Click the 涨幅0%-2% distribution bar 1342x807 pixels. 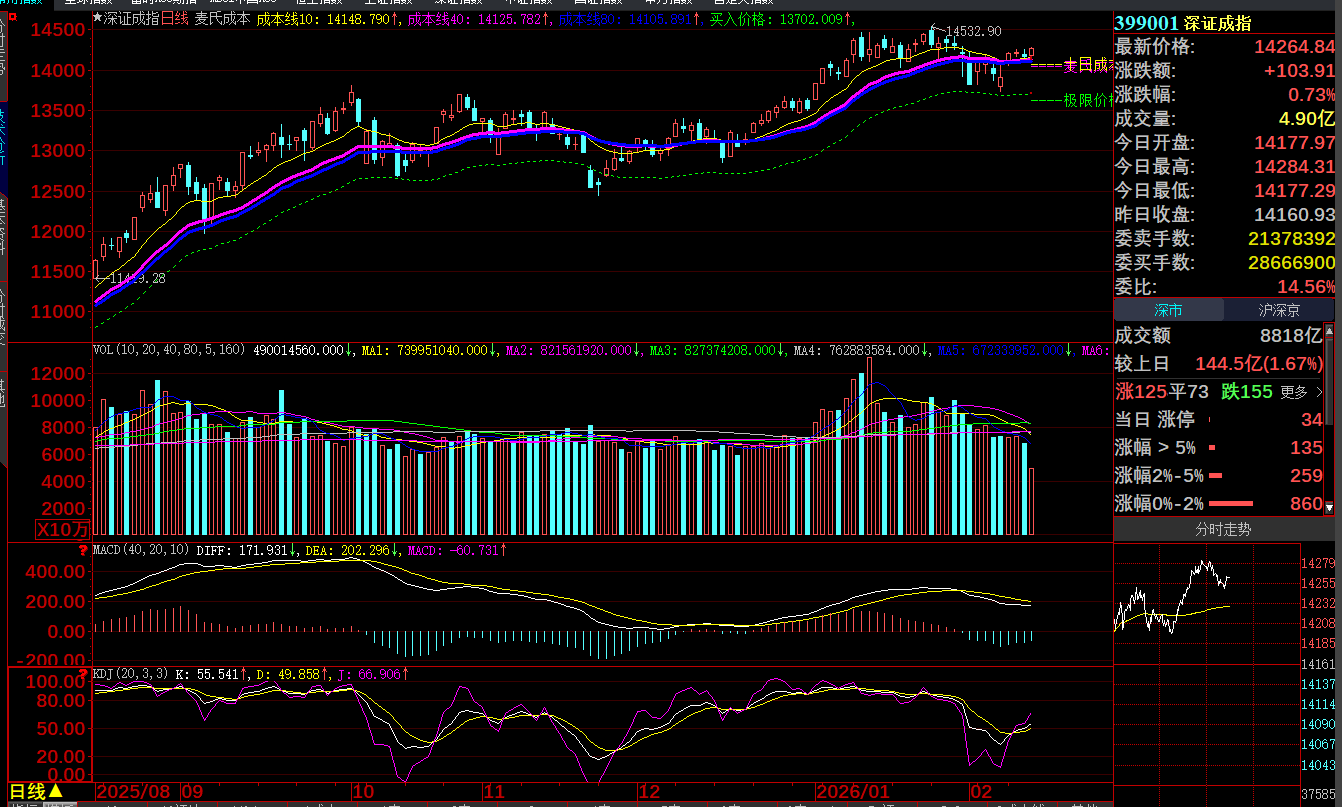(1245, 504)
